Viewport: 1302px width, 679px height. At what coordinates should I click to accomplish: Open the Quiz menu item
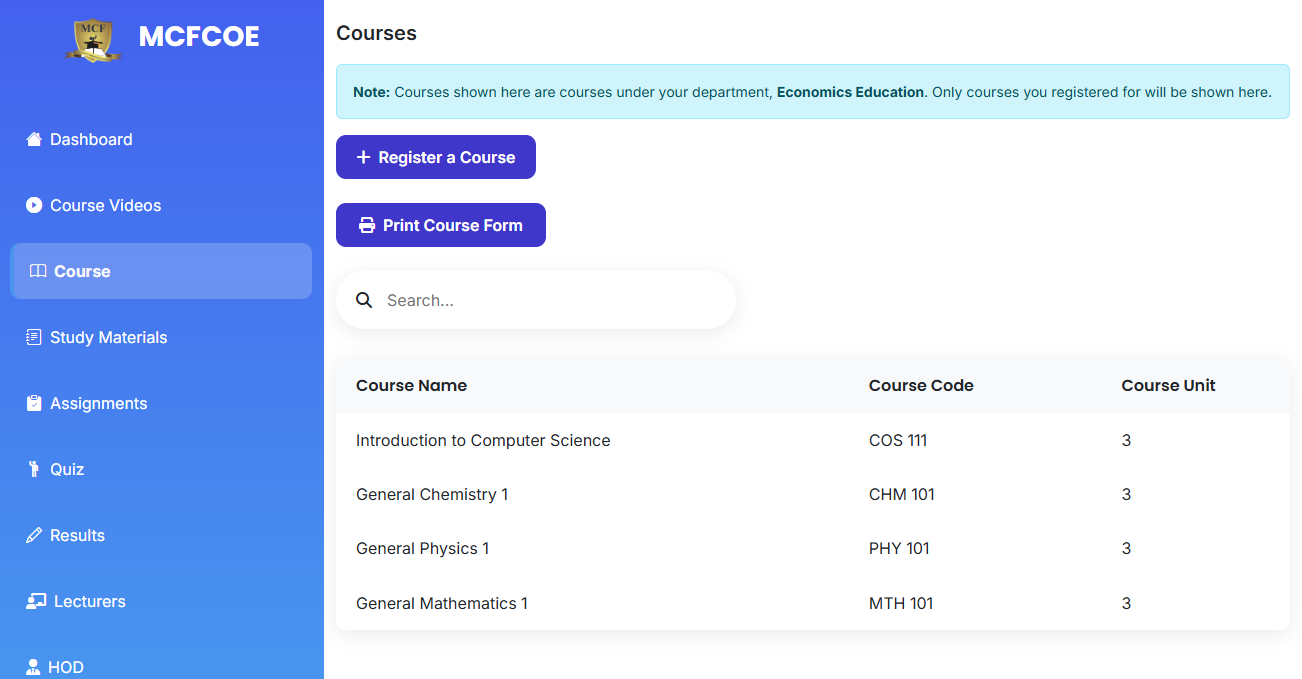point(66,469)
